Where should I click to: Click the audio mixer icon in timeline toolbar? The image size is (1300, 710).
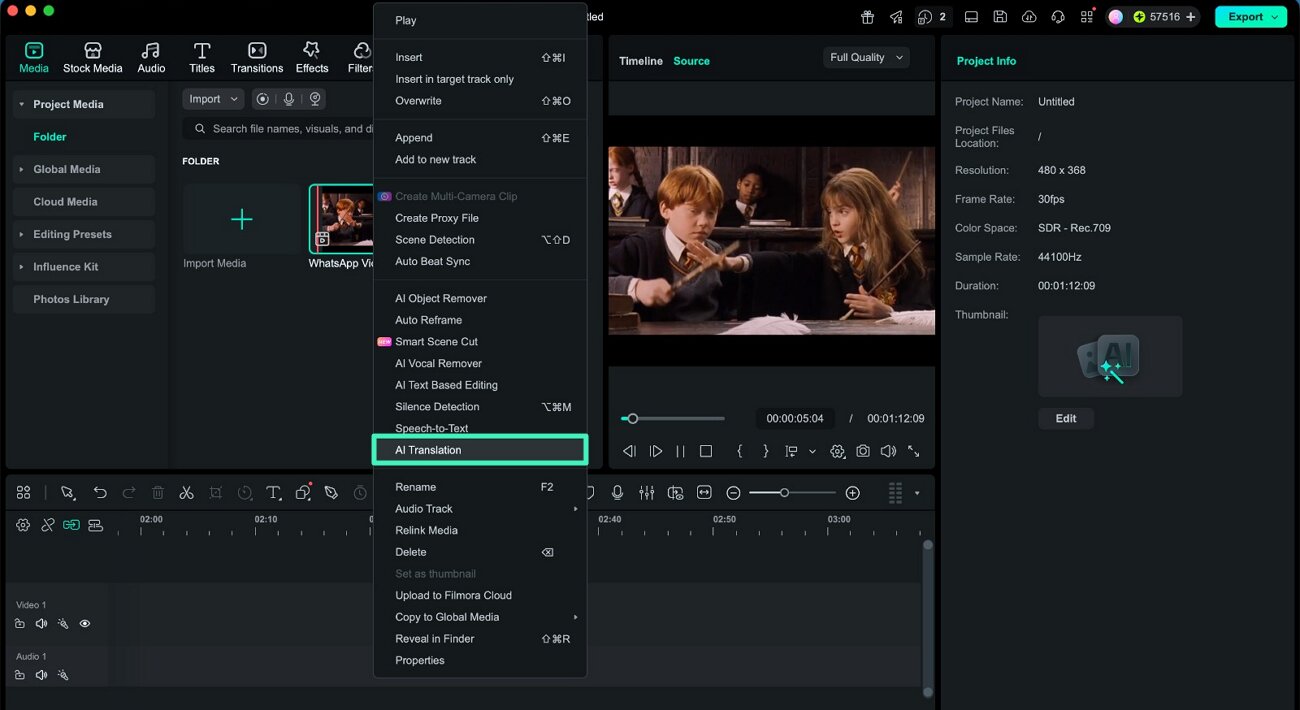pos(647,493)
